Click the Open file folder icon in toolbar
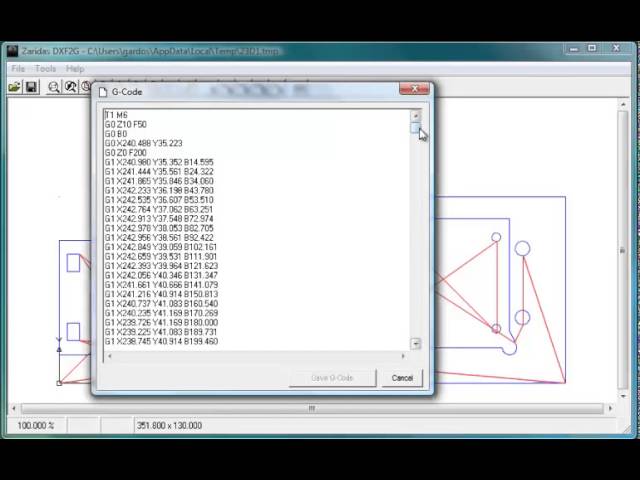The height and width of the screenshot is (480, 640). (14, 87)
